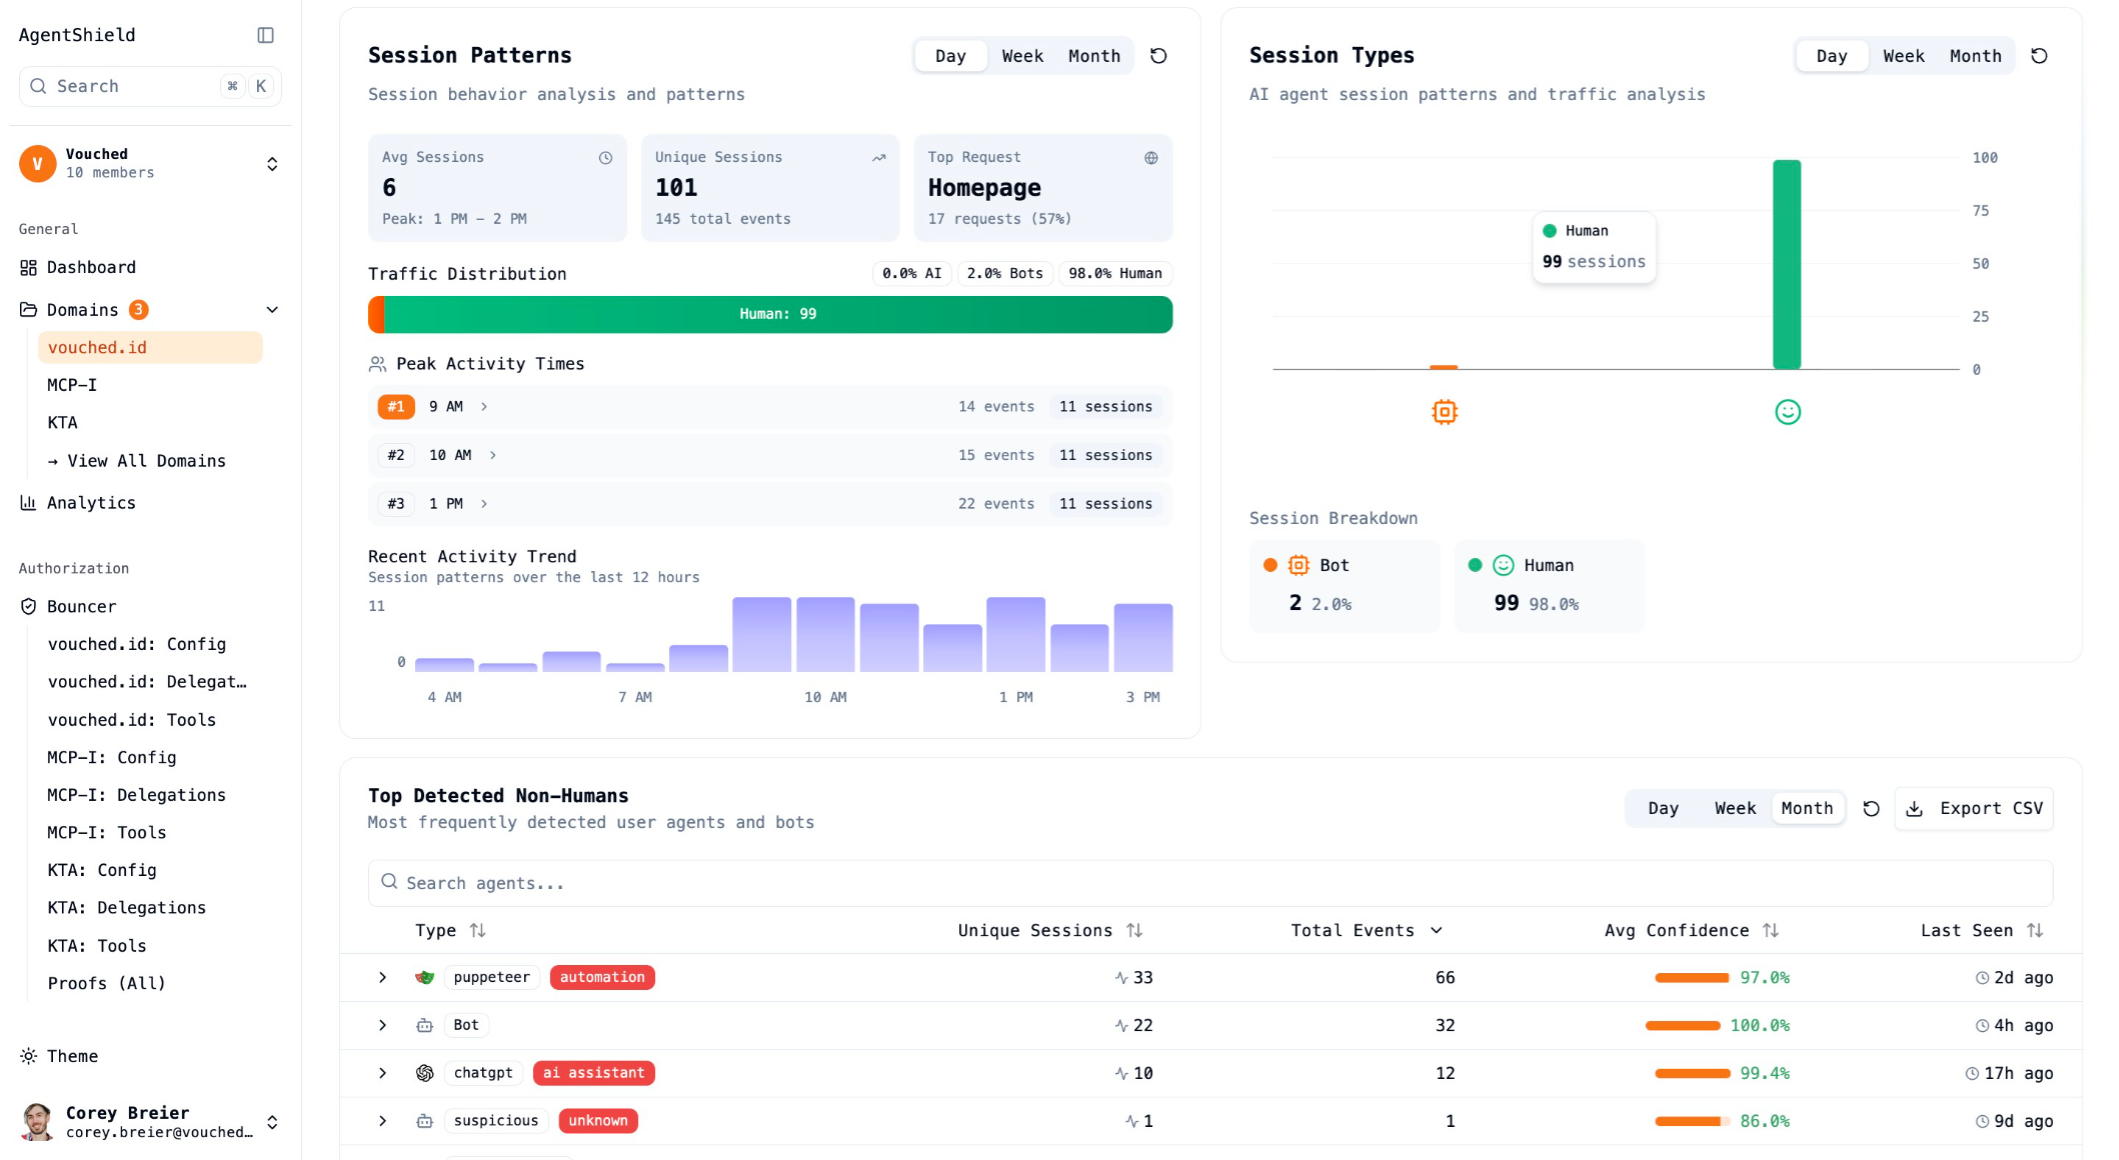This screenshot has width=2119, height=1160.
Task: Collapse the sidebar with the panel icon
Action: pyautogui.click(x=265, y=35)
